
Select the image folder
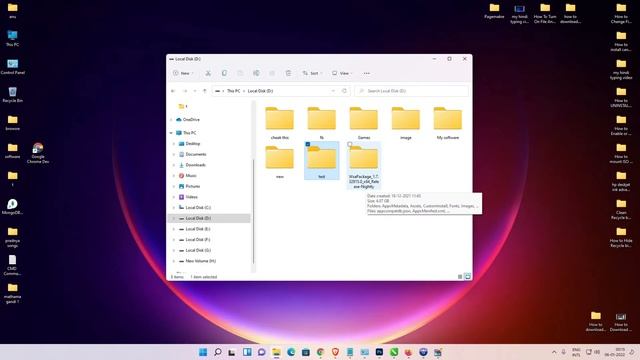click(406, 123)
